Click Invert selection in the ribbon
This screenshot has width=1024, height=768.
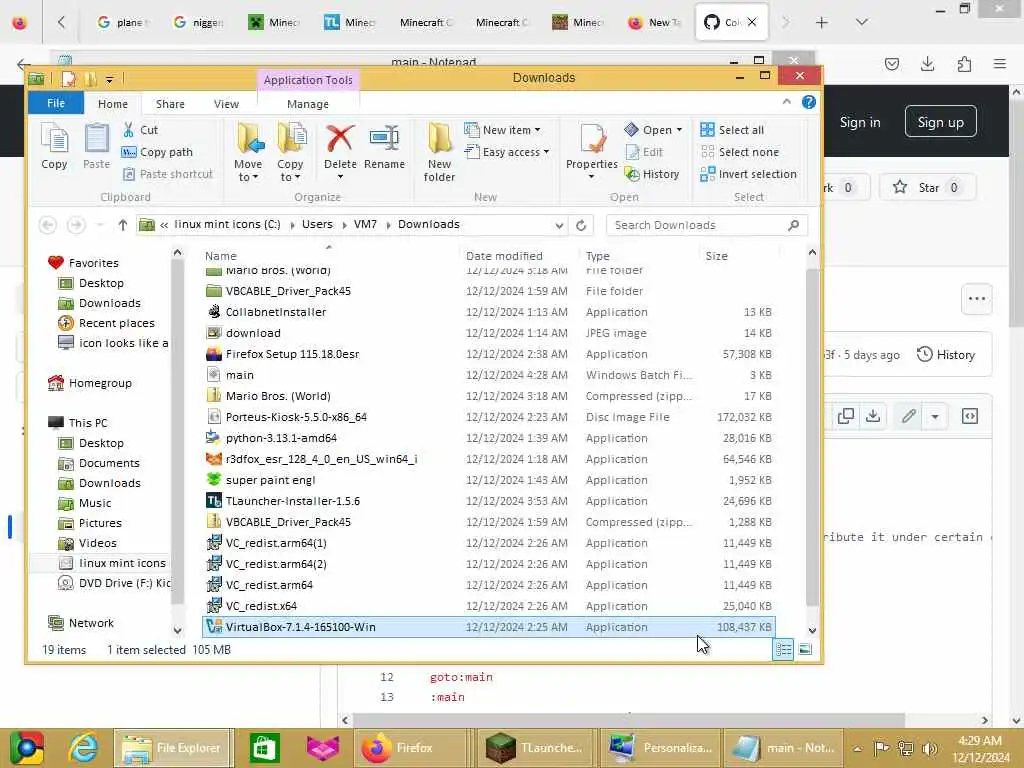point(748,174)
